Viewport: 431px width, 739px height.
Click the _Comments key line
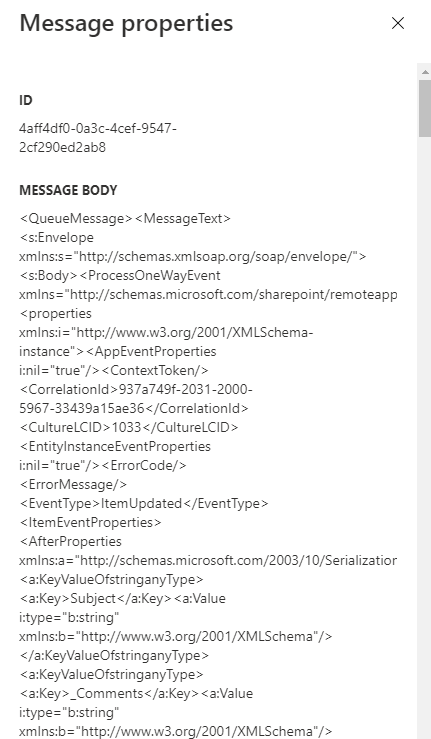tap(136, 694)
